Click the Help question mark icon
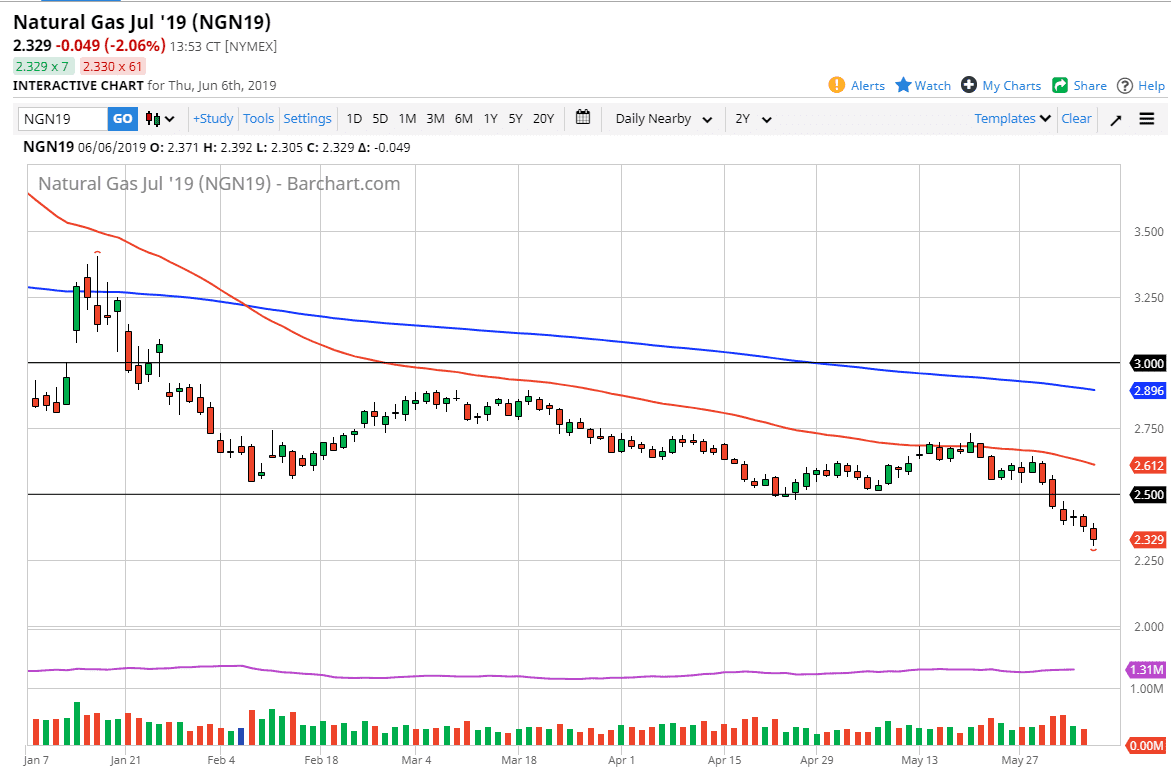This screenshot has width=1171, height=768. click(x=1125, y=86)
